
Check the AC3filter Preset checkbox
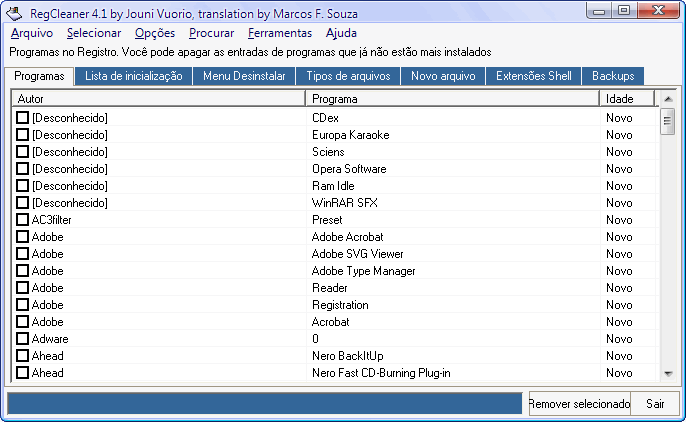click(22, 220)
